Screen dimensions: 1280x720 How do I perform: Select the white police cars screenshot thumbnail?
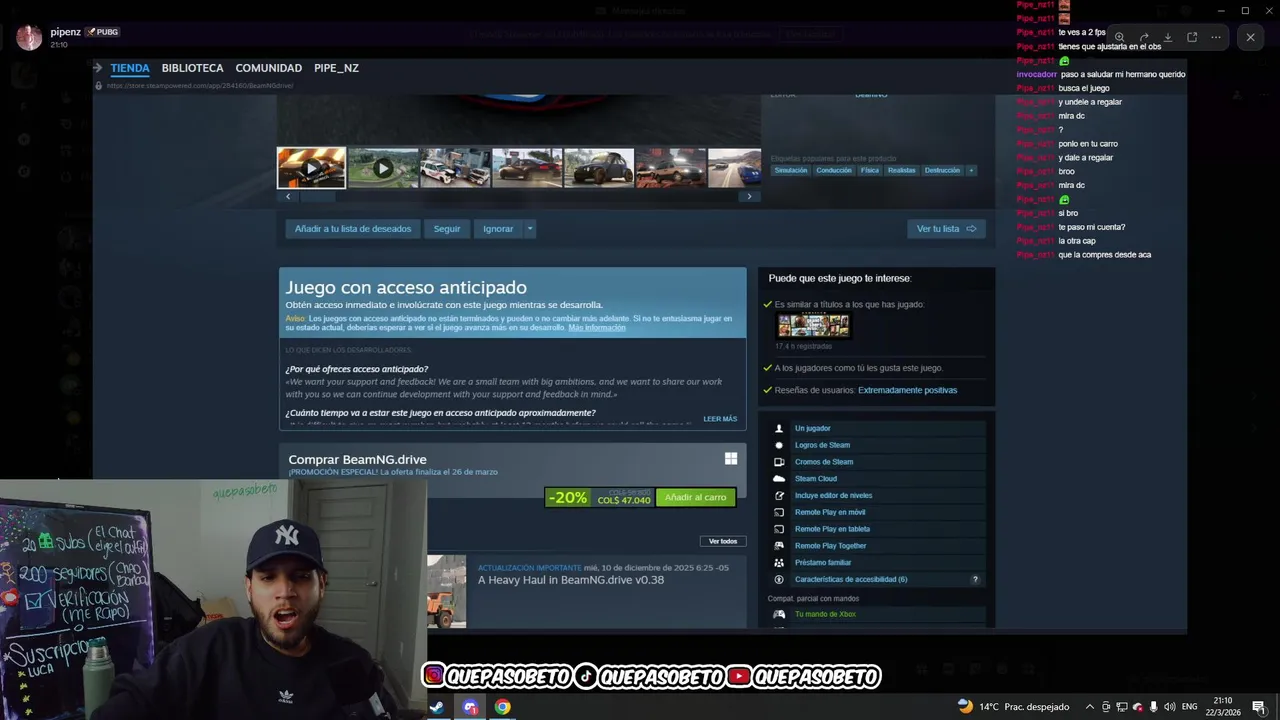pyautogui.click(x=455, y=168)
